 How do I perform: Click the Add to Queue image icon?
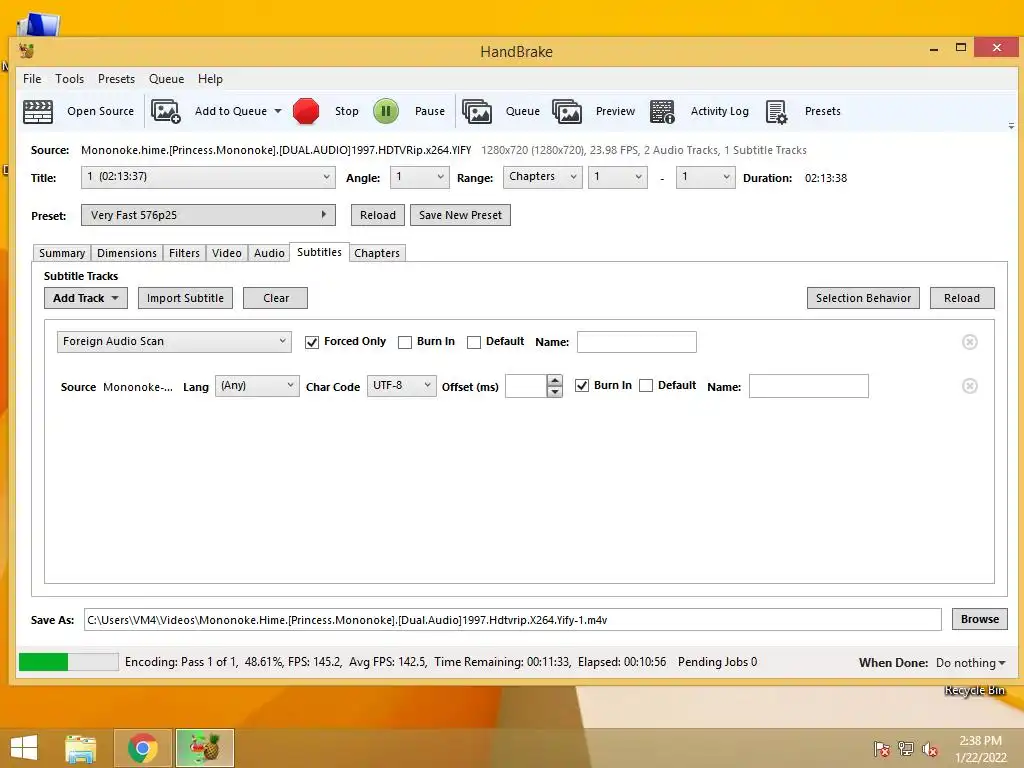[166, 111]
